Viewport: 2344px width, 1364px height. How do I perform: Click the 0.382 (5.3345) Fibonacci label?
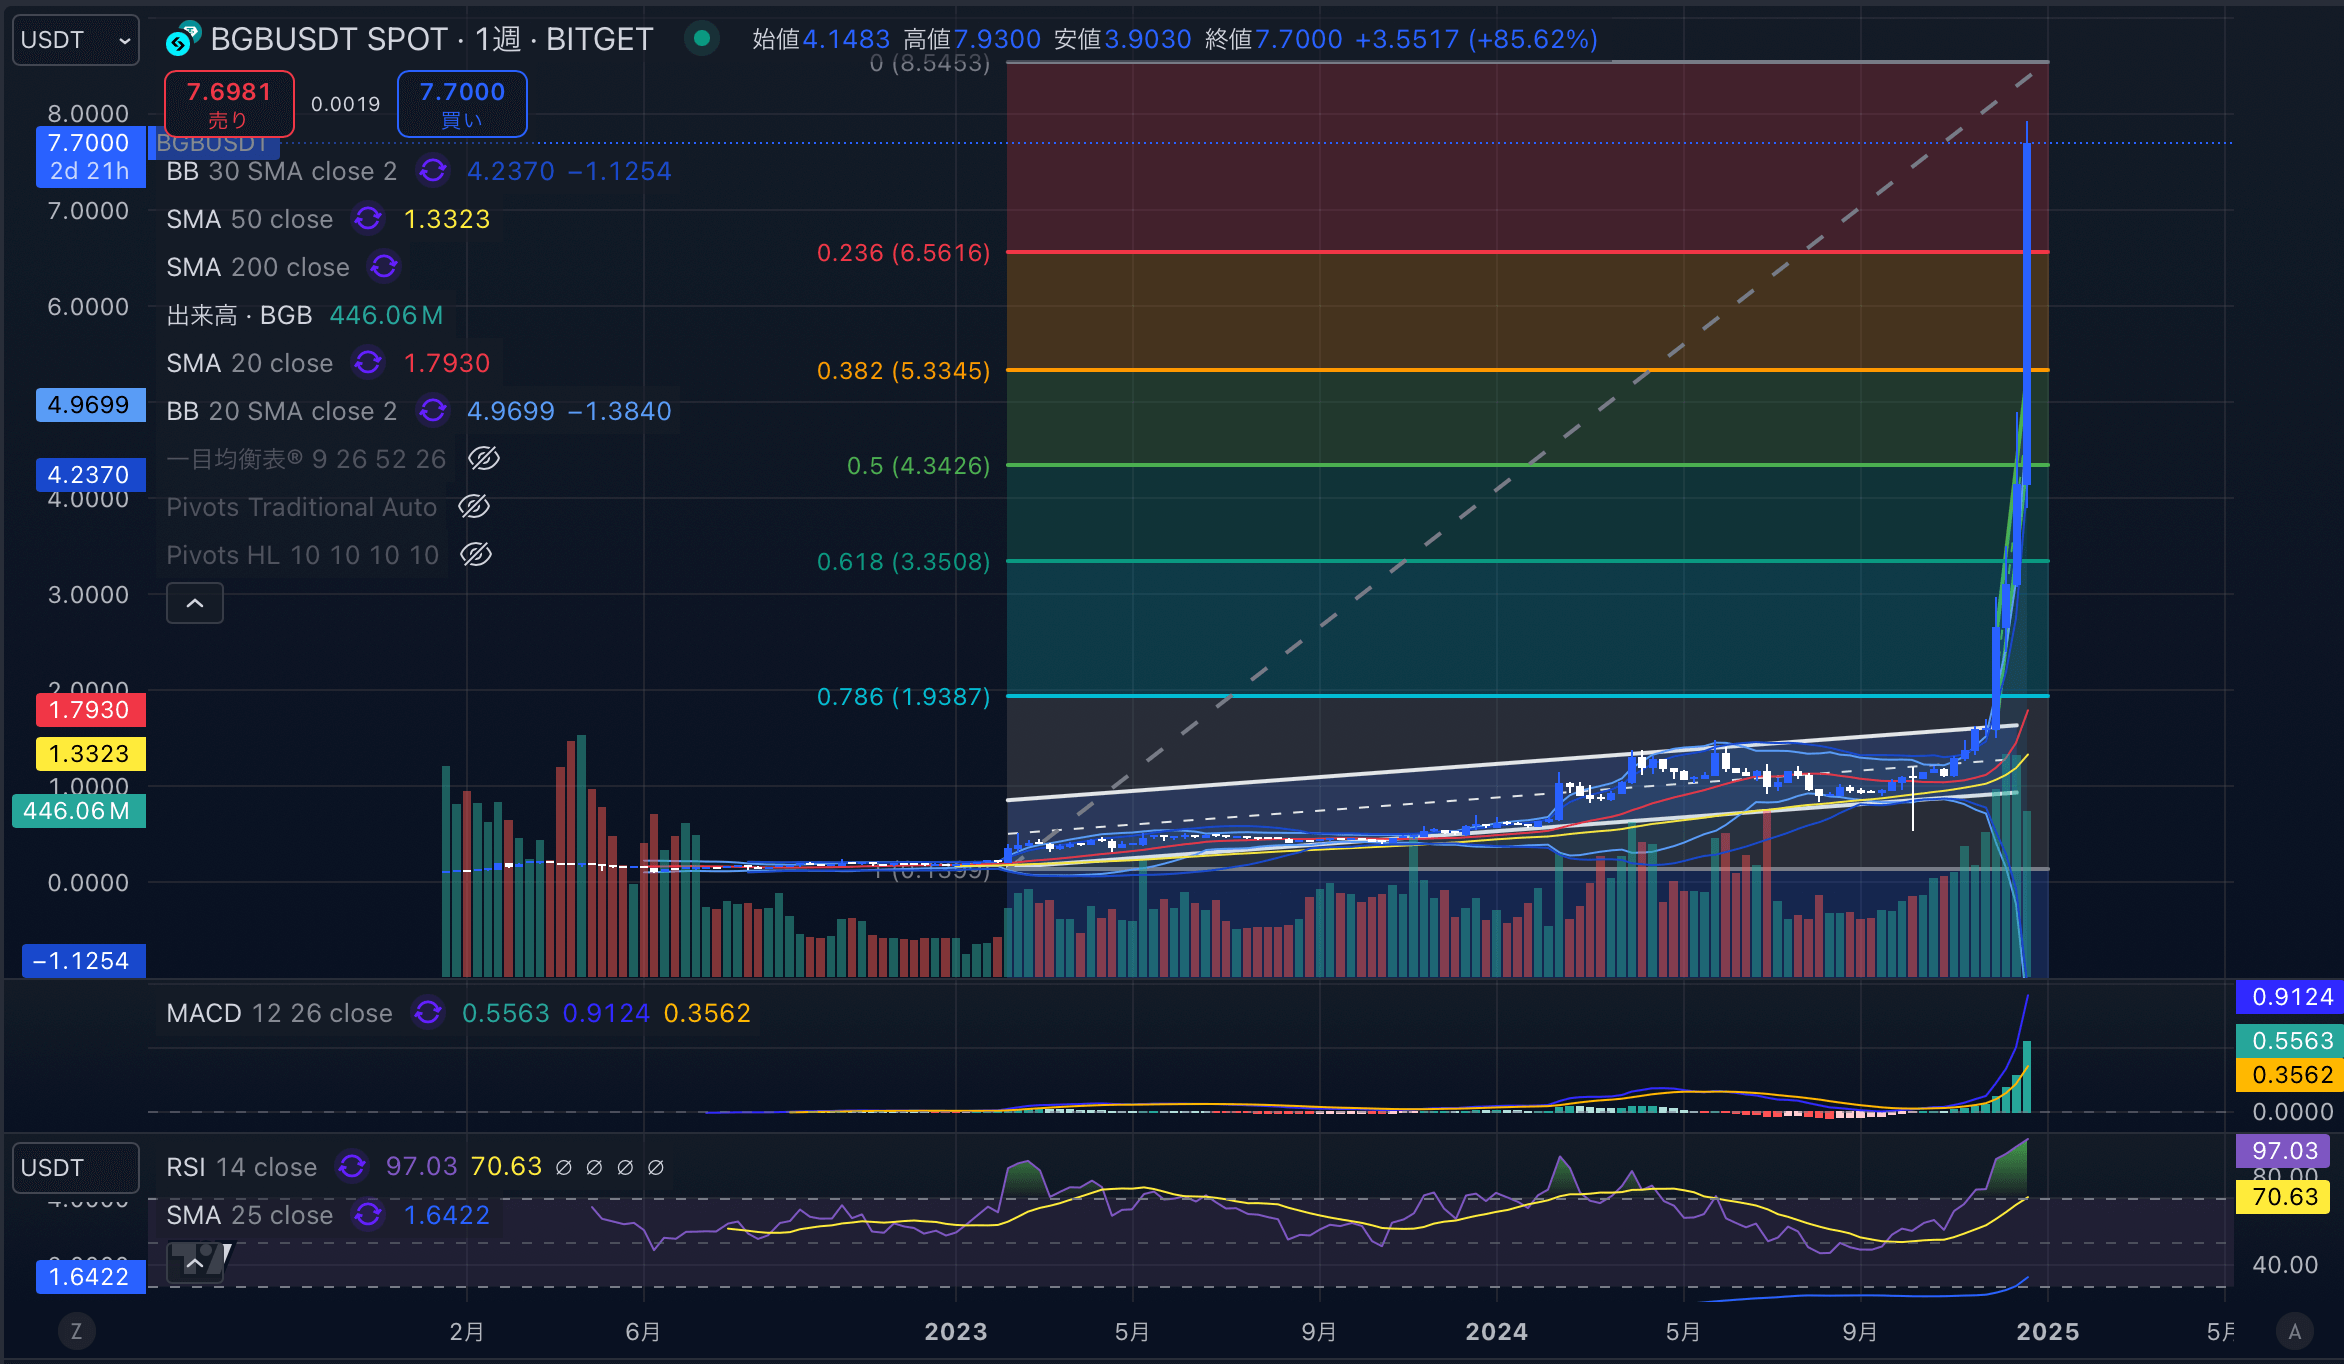(x=904, y=370)
